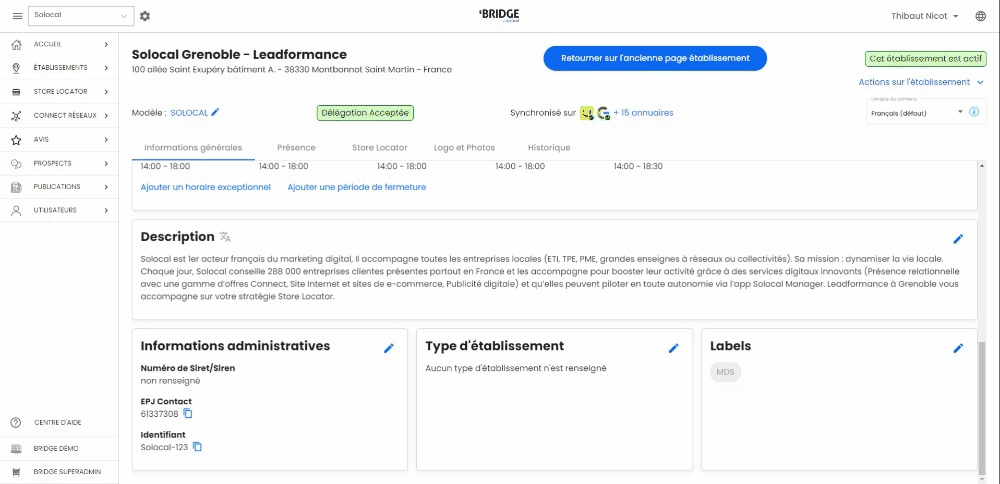Click the Numéro de Siret/Siren label

point(188,368)
